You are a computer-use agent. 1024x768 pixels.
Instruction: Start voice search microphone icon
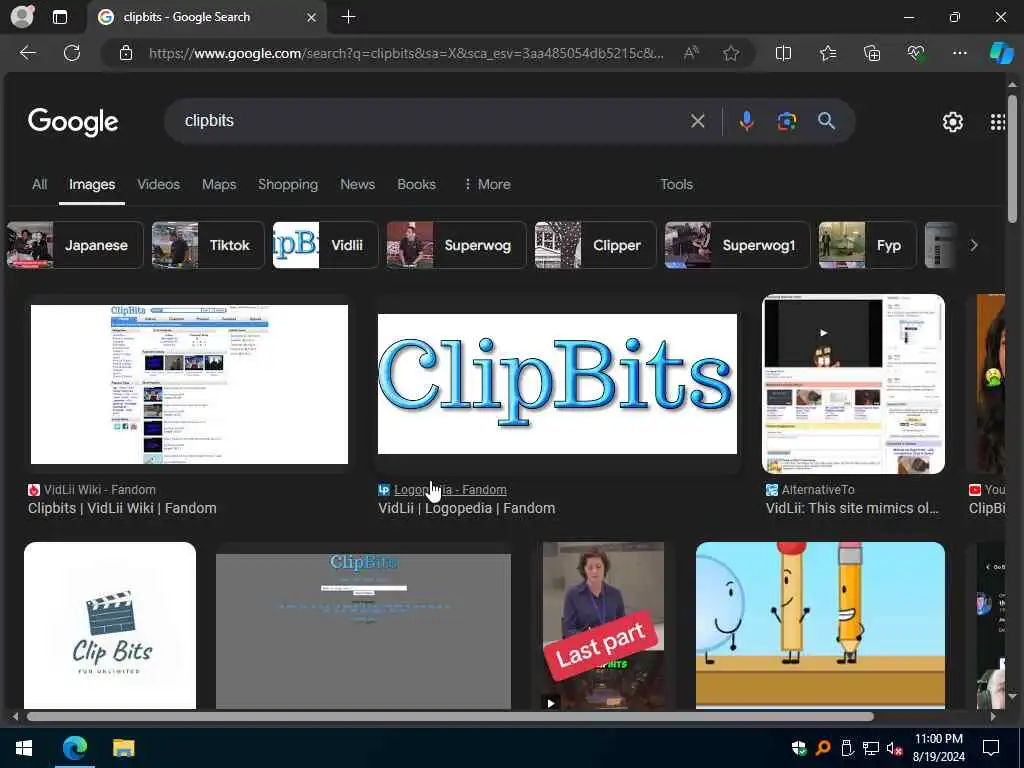pyautogui.click(x=746, y=121)
